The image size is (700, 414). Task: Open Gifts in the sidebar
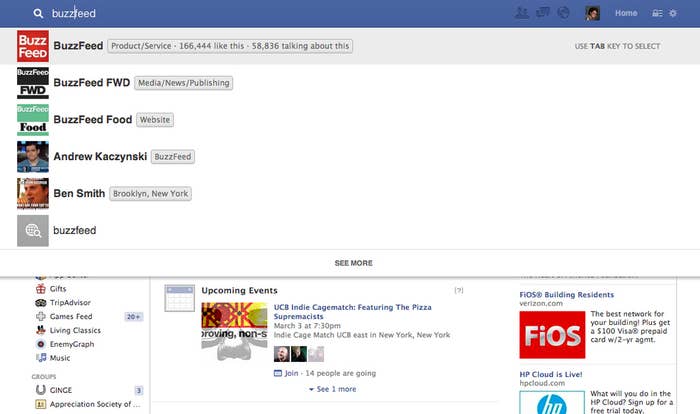click(x=58, y=289)
